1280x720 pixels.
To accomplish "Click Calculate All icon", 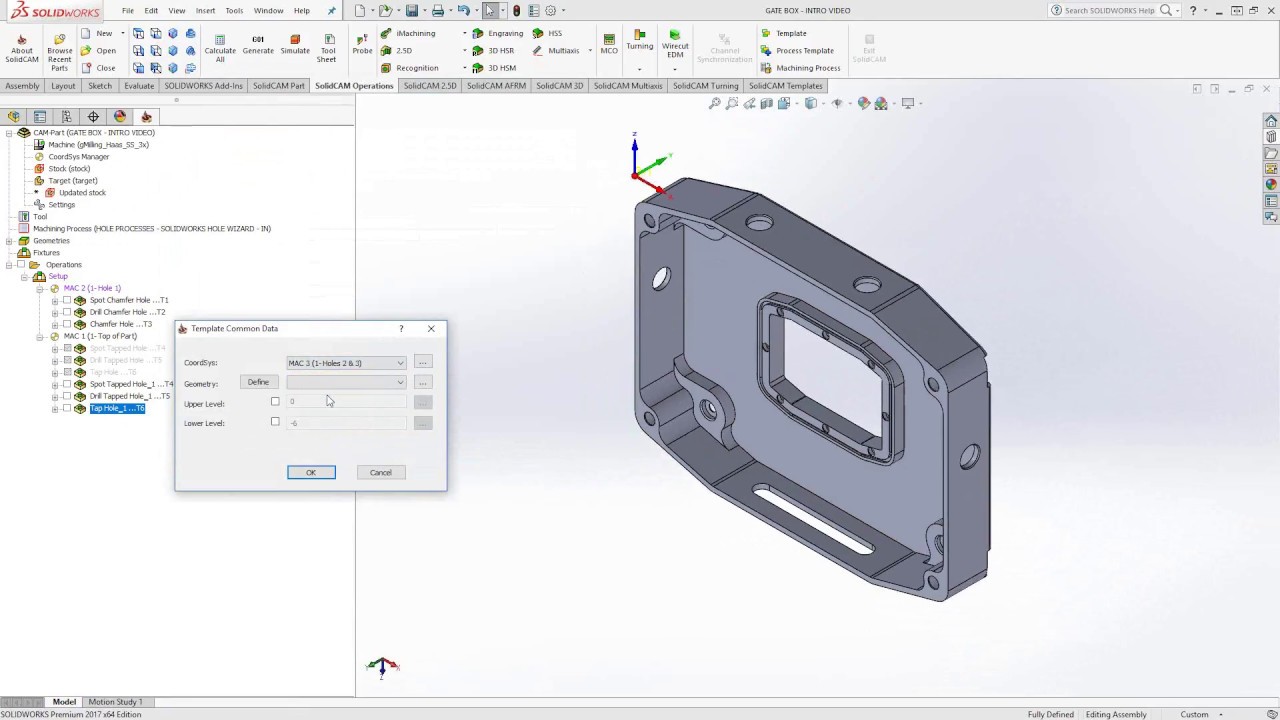I will point(220,49).
